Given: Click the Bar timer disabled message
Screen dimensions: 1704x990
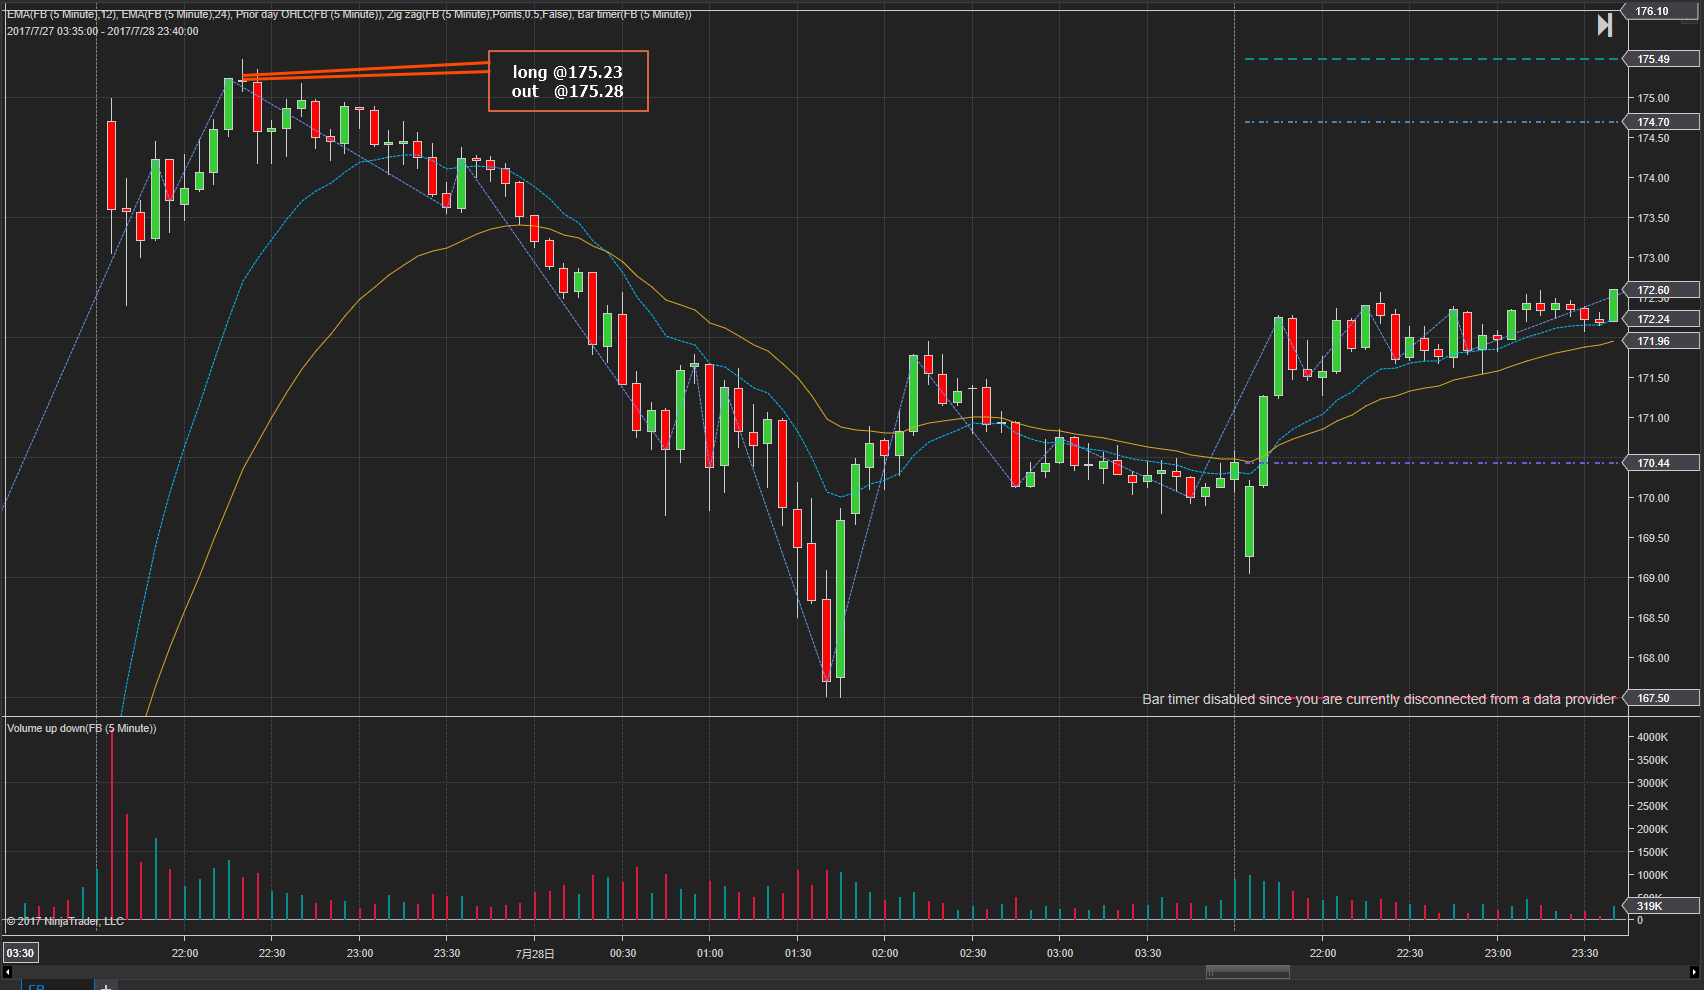Looking at the screenshot, I should (1378, 699).
